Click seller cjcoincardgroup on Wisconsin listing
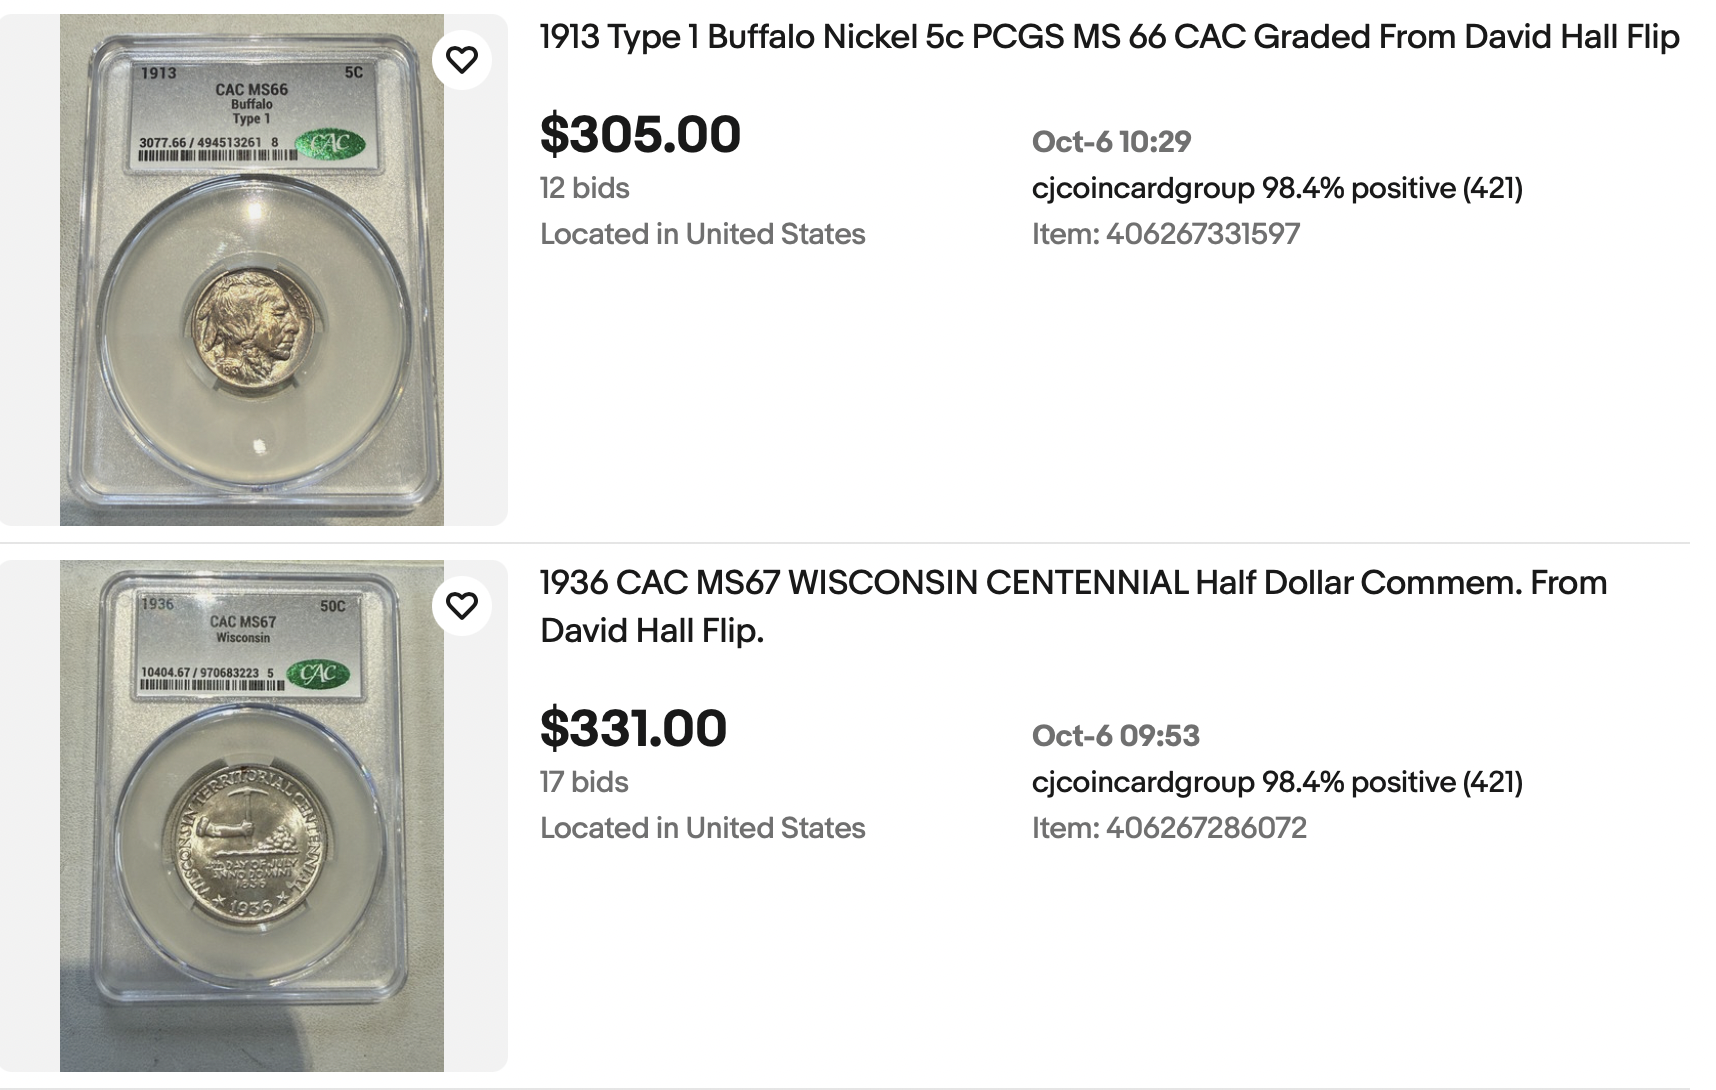 [x=1142, y=782]
